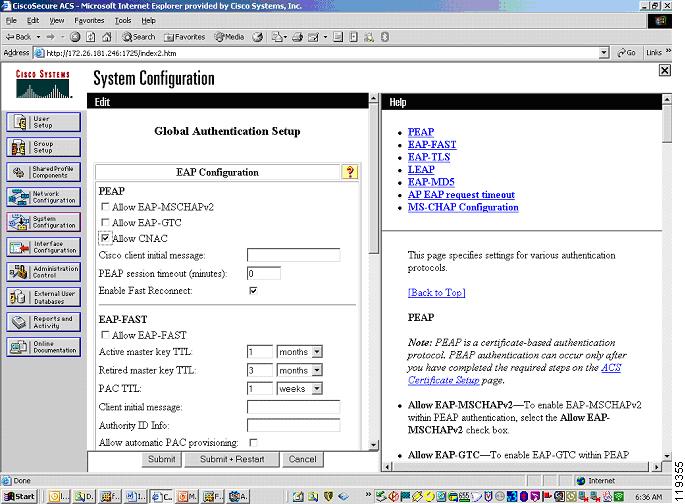Open Group Setup in the sidebar
Image resolution: width=685 pixels, height=504 pixels.
coord(44,147)
